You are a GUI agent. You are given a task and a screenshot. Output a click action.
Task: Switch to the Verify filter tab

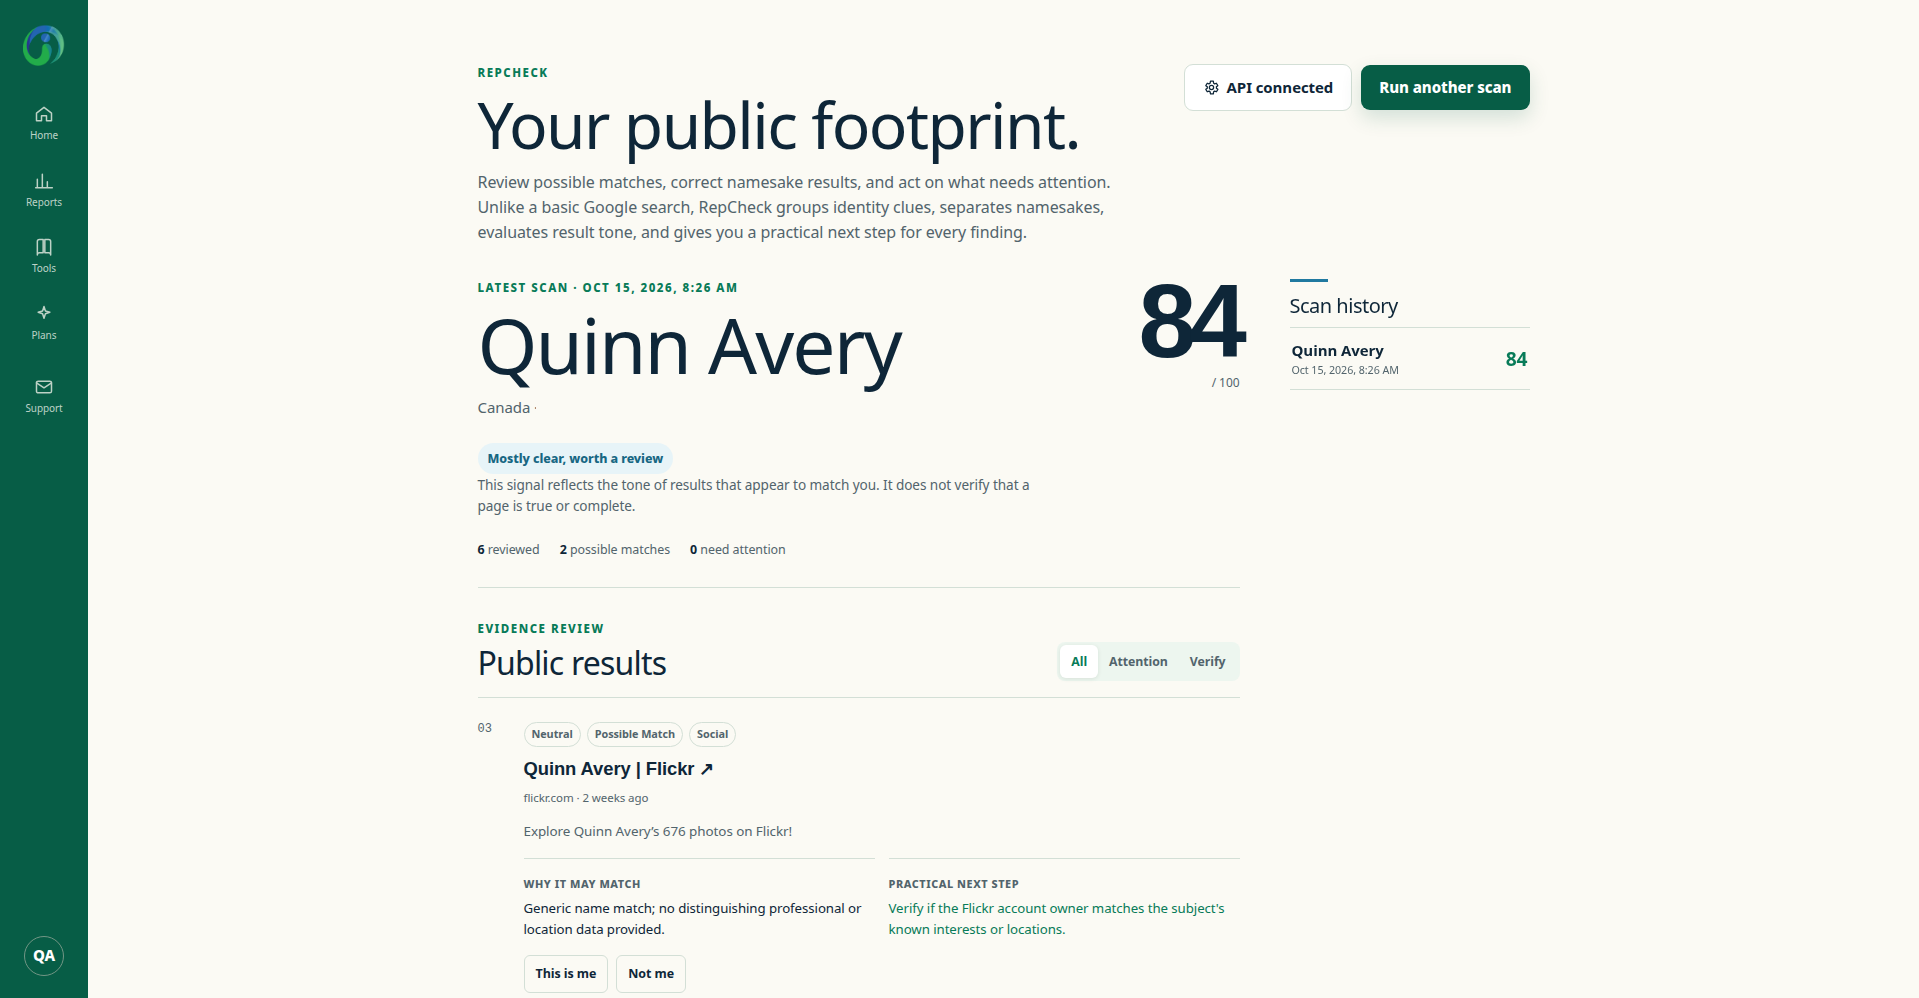click(1207, 662)
